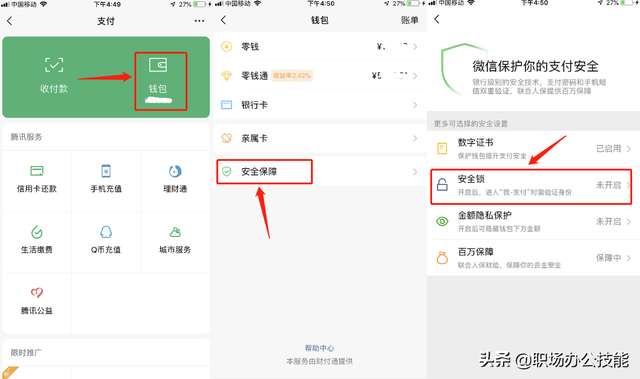Tap 未开启 status on 安全锁 row

click(608, 185)
